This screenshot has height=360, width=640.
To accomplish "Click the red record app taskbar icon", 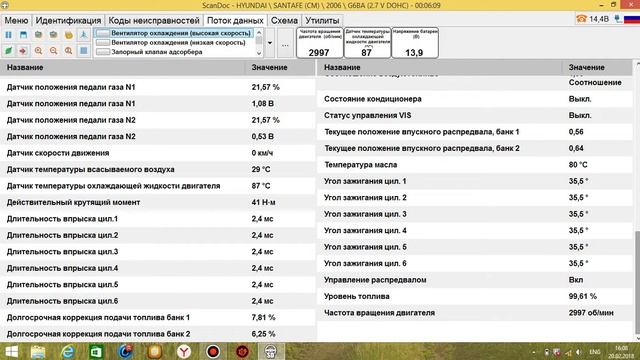I will tap(213, 351).
